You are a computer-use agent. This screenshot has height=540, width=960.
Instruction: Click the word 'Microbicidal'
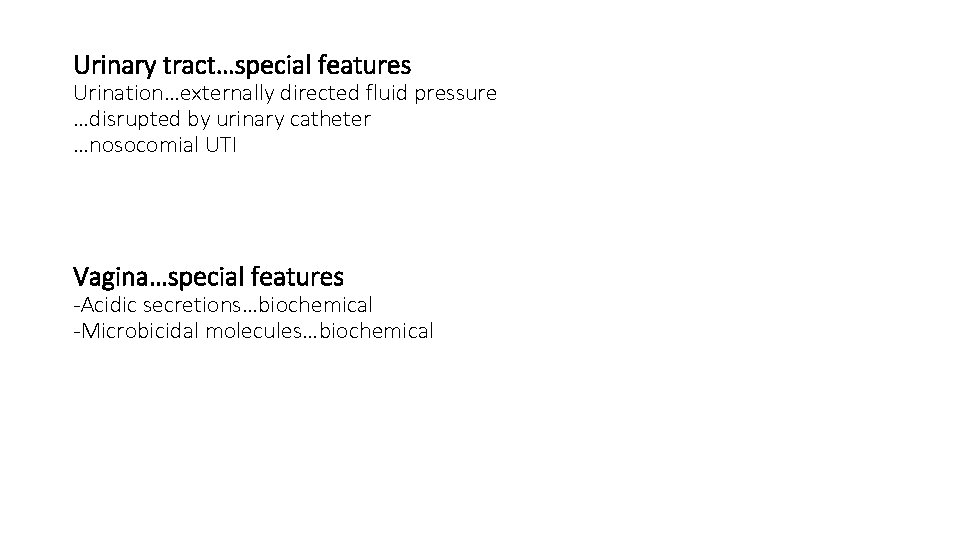click(x=137, y=330)
